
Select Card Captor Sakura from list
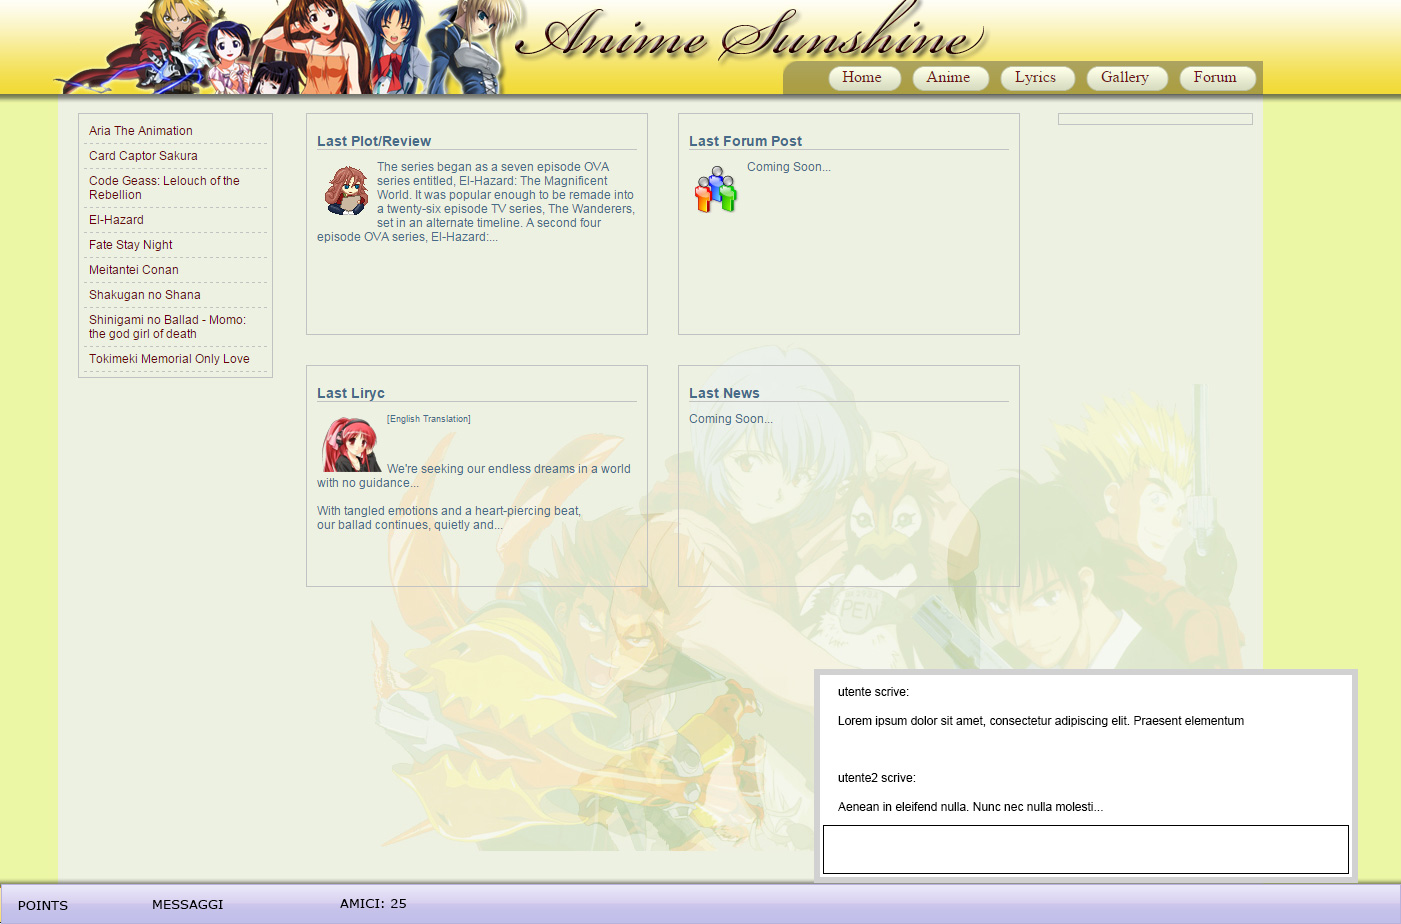tap(143, 156)
